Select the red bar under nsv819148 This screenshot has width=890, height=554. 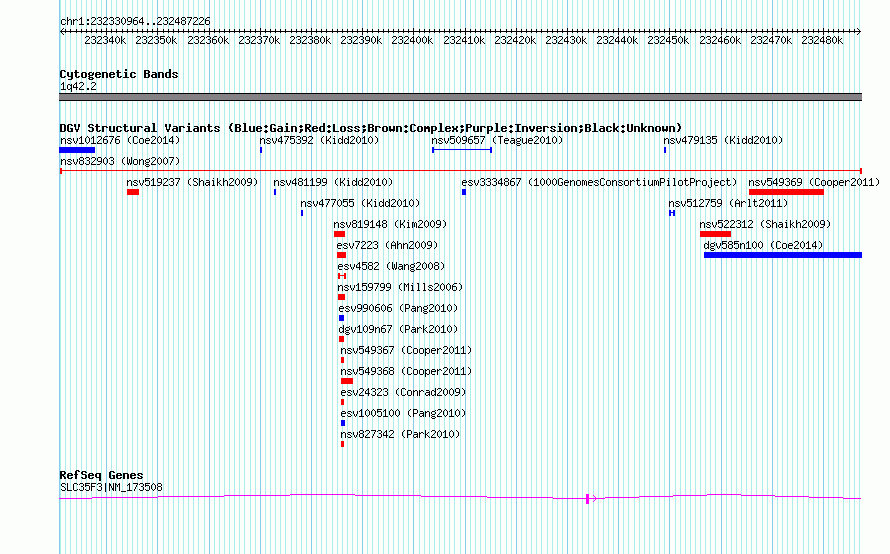pos(339,234)
